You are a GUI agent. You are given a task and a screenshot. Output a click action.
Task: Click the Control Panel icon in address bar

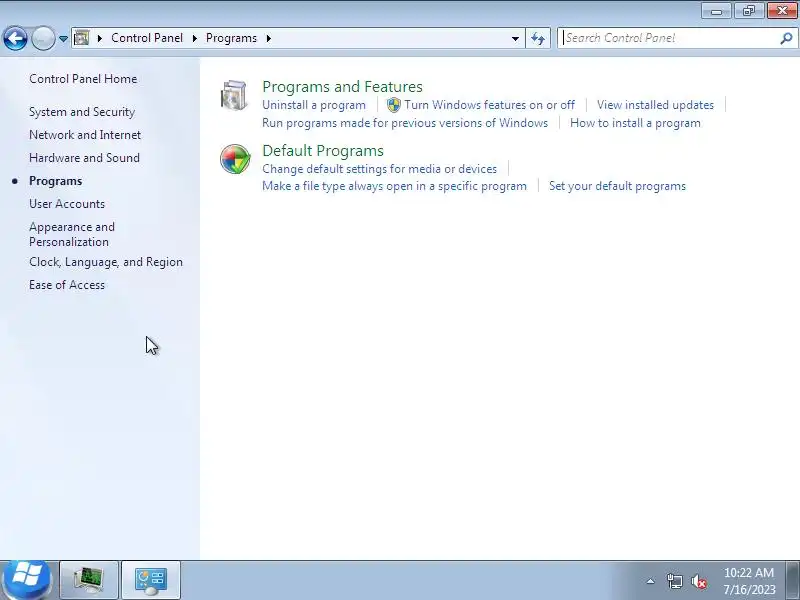tap(82, 38)
